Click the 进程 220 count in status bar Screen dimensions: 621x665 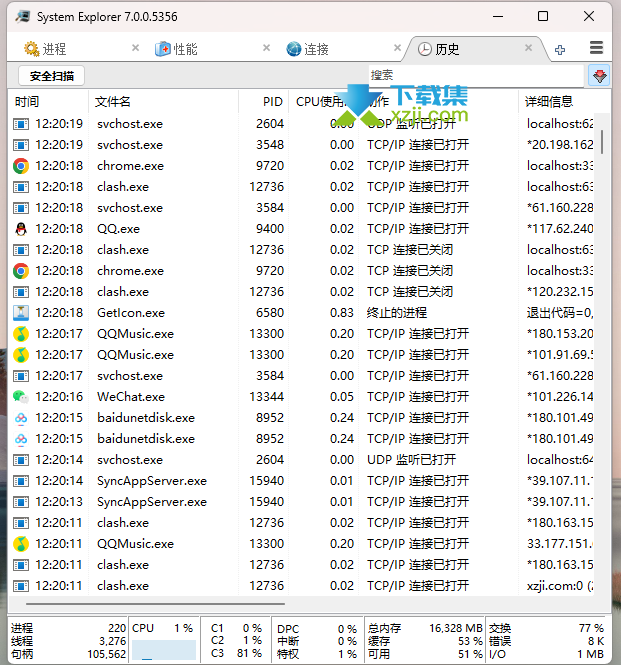coord(68,628)
